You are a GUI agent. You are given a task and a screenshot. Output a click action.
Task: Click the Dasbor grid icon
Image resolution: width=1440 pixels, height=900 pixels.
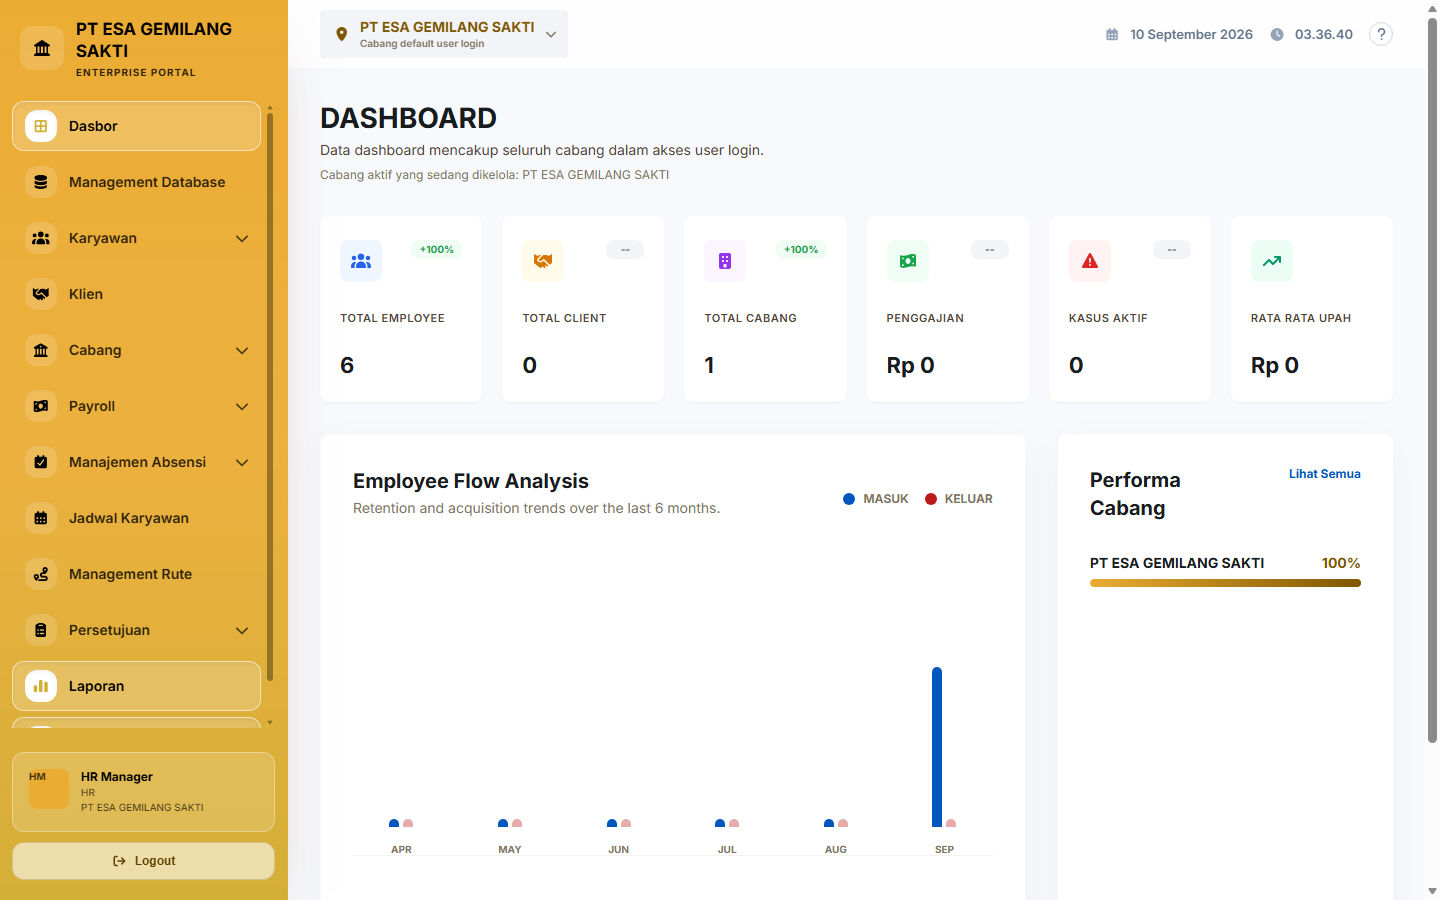(41, 126)
